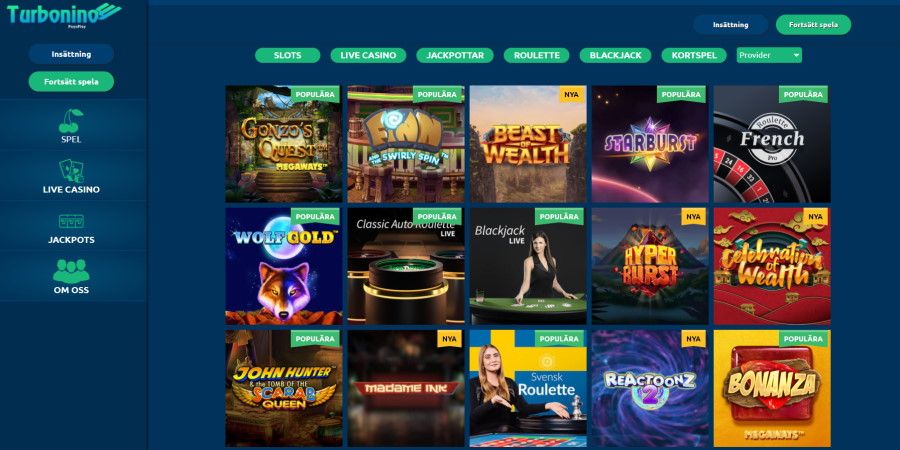The image size is (900, 450).
Task: Open Bonanza Megaways thumbnail
Action: click(772, 389)
